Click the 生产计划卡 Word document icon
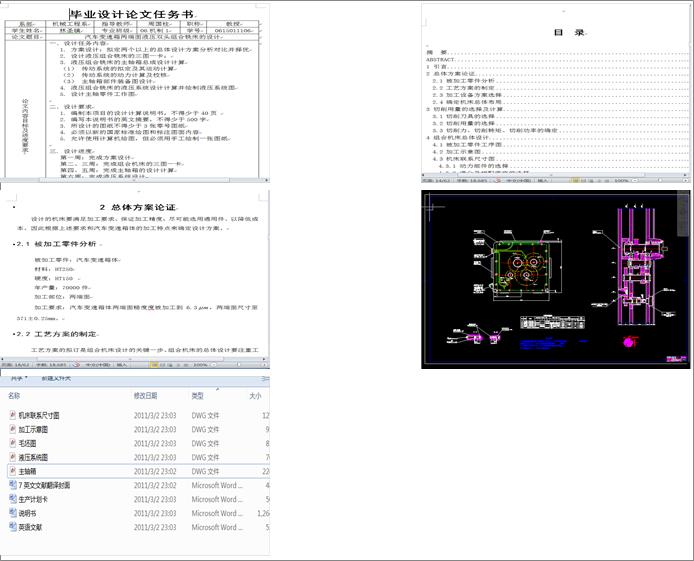Viewport: 694px width, 561px height. tap(11, 499)
